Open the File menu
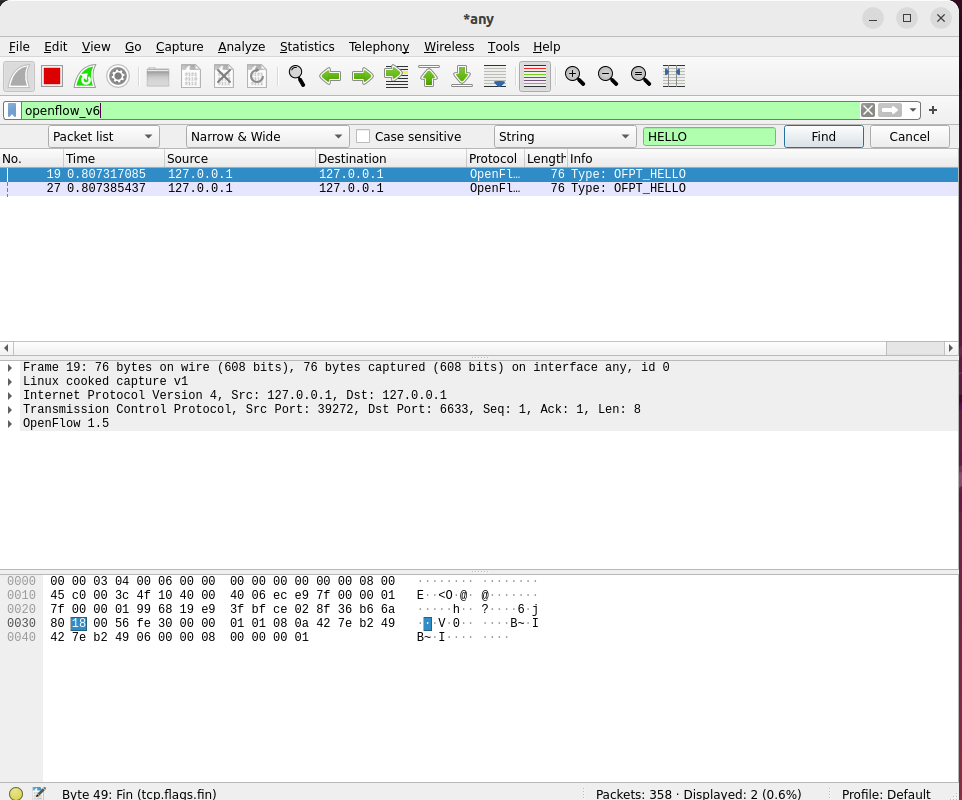This screenshot has height=800, width=962. coord(19,47)
